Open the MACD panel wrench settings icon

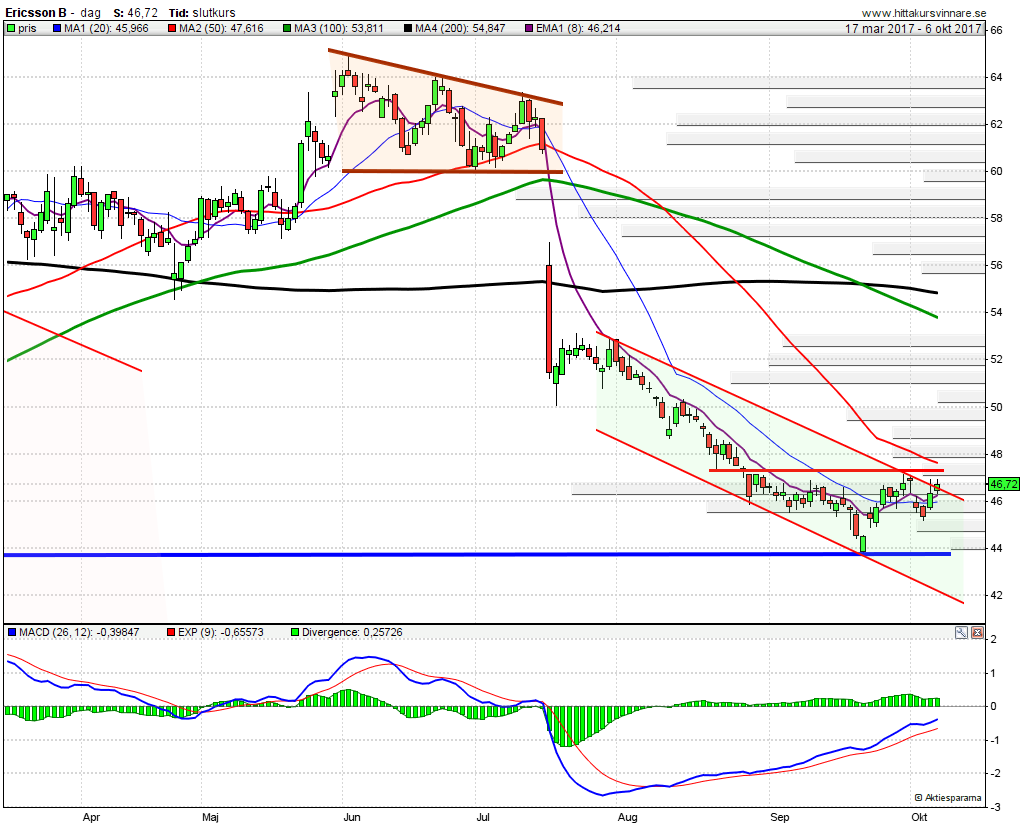coord(961,633)
